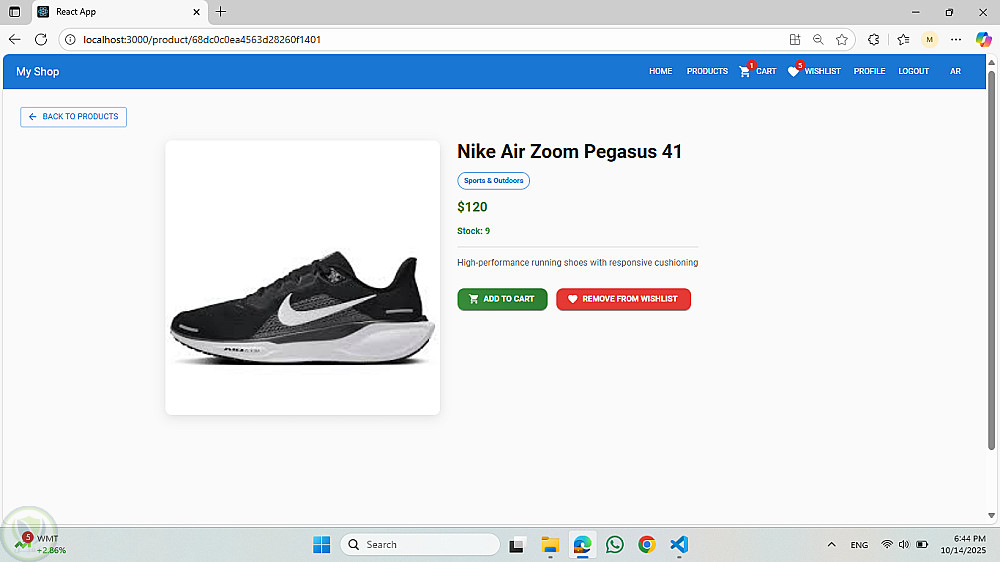Open a new browser tab
Viewport: 1000px width, 562px height.
[221, 11]
